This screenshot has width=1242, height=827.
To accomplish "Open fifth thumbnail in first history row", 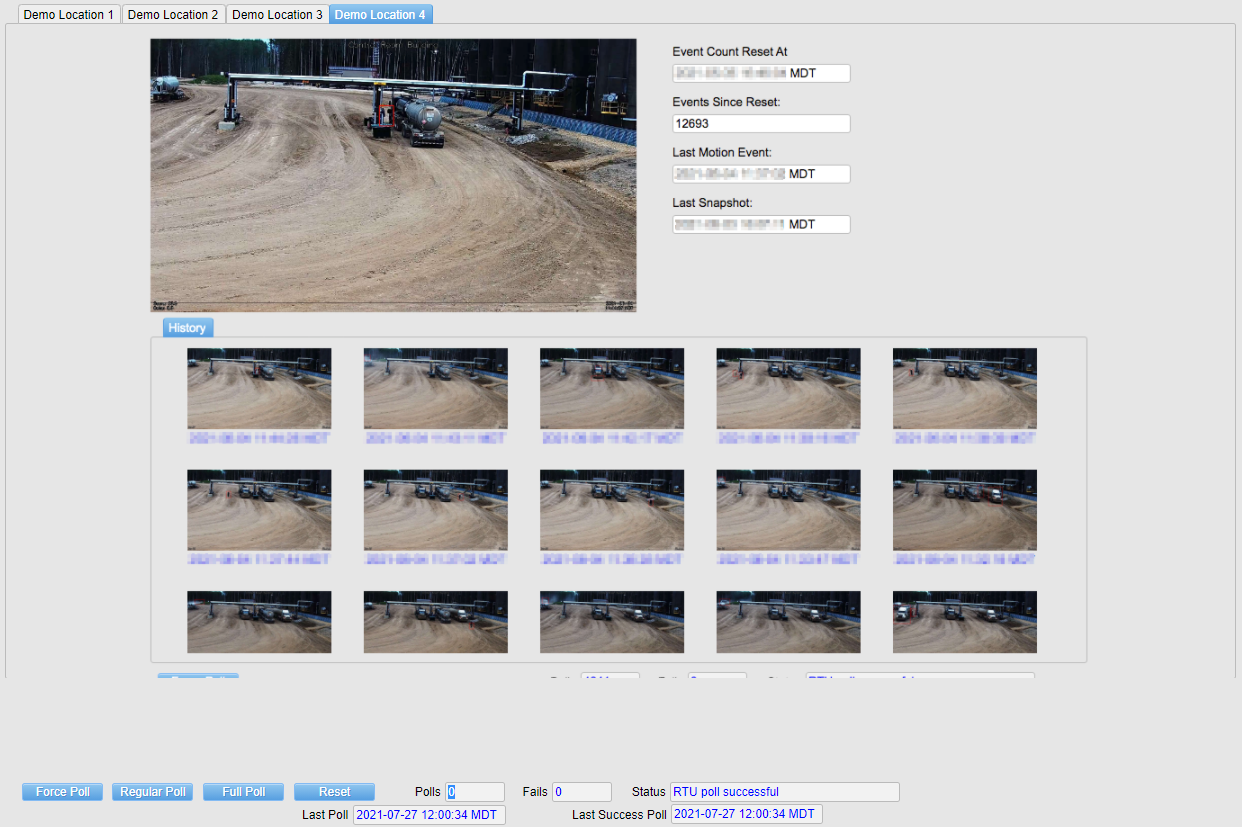I will [x=965, y=389].
